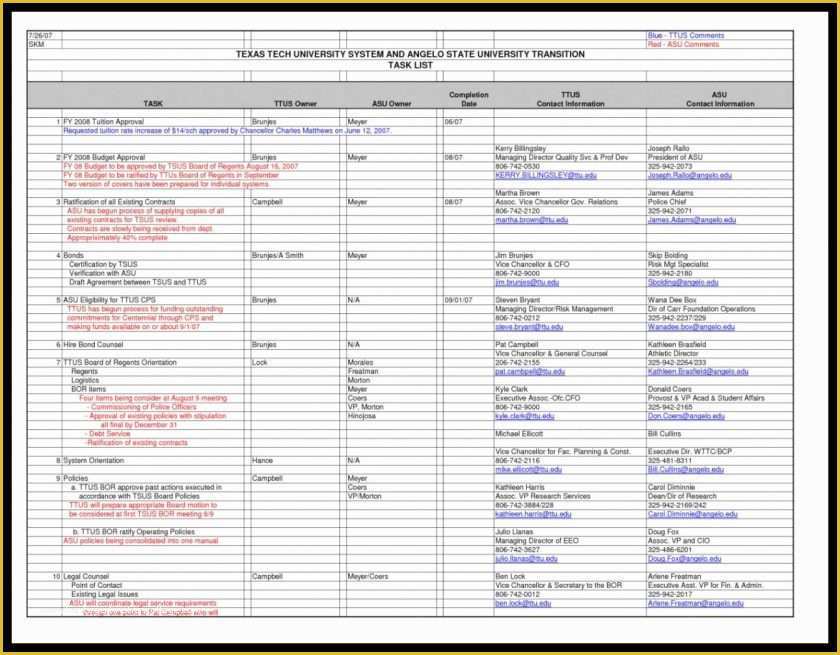Click the 'FY 2008 Tuition Approval' task cell
Viewport: 840px width, 655px height.
pos(103,122)
